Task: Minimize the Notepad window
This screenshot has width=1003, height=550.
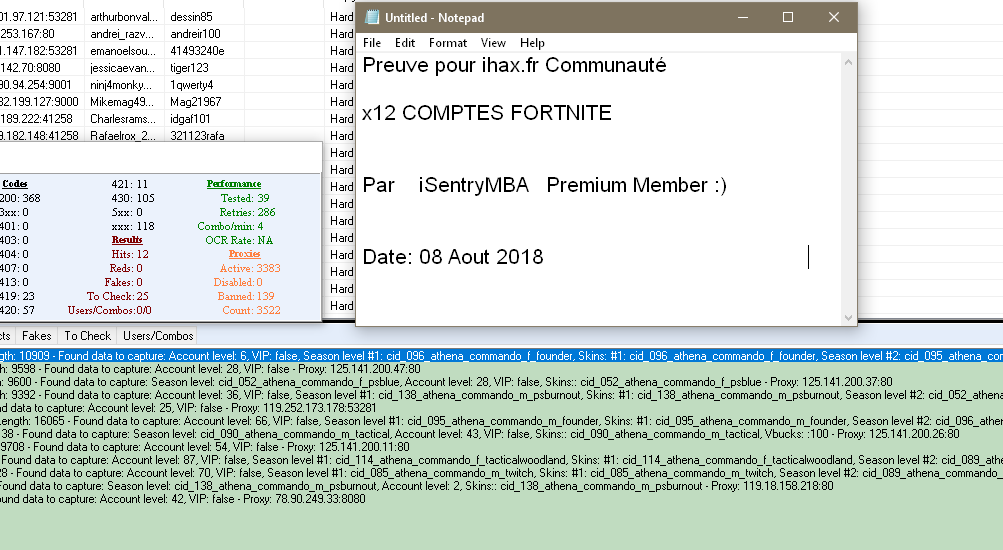Action: tap(743, 17)
